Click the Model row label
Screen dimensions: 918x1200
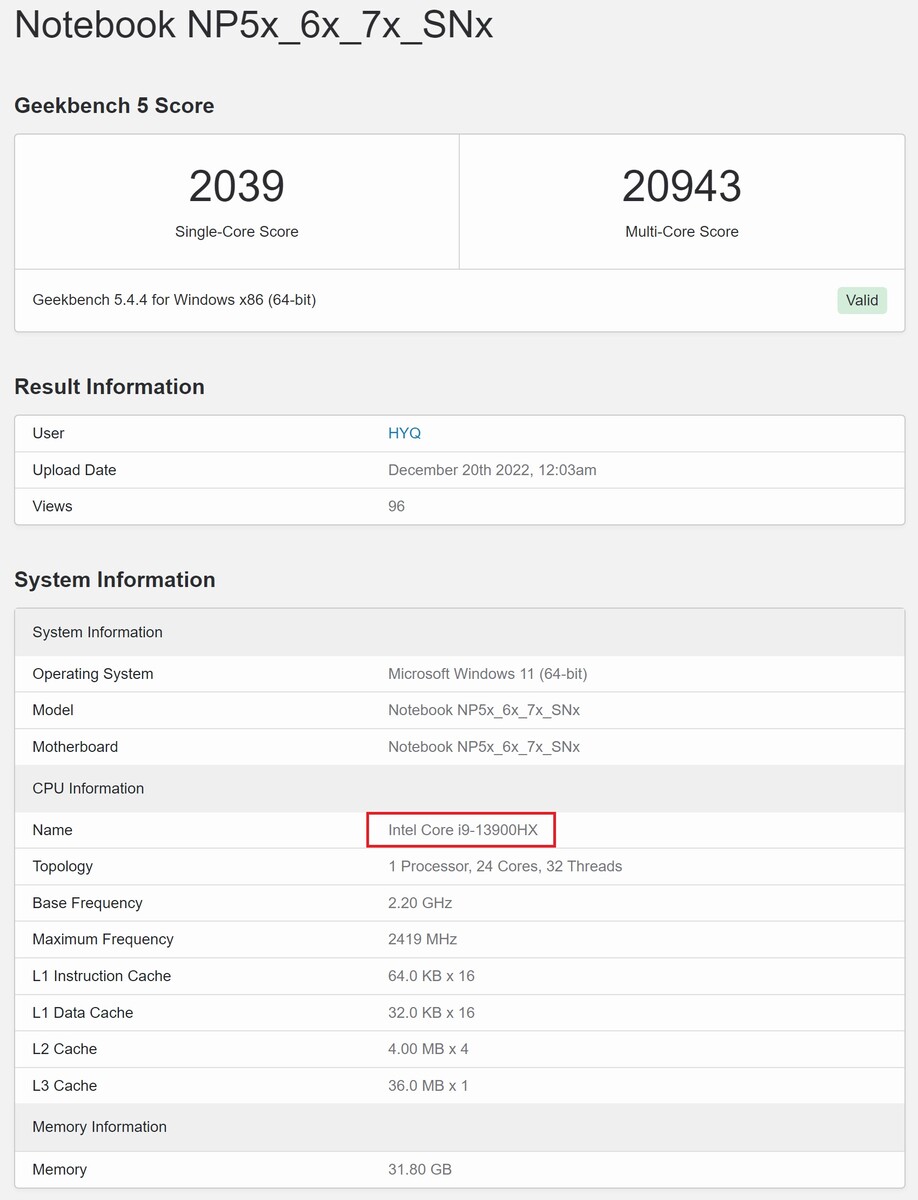pos(53,710)
